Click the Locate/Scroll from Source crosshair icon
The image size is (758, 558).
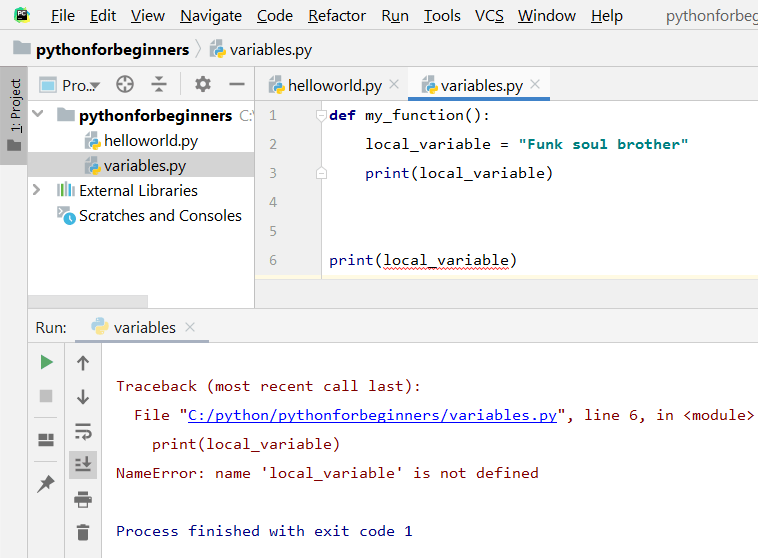pos(125,84)
